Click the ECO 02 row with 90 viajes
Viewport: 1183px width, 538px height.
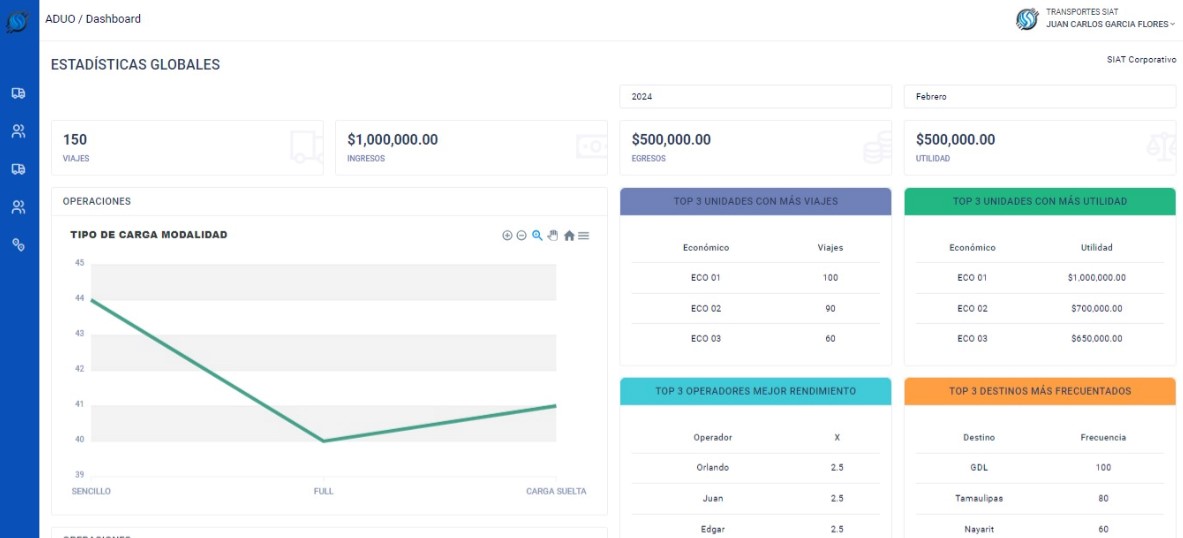pos(755,309)
